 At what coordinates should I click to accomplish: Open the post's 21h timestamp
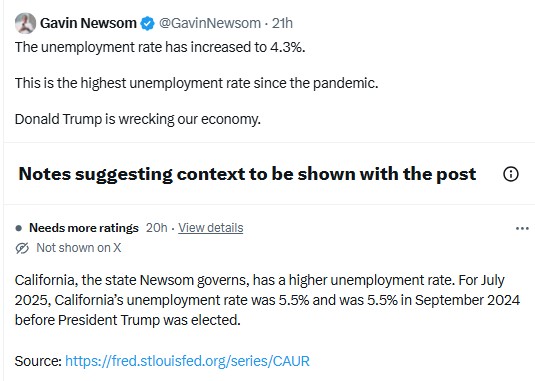click(x=282, y=23)
